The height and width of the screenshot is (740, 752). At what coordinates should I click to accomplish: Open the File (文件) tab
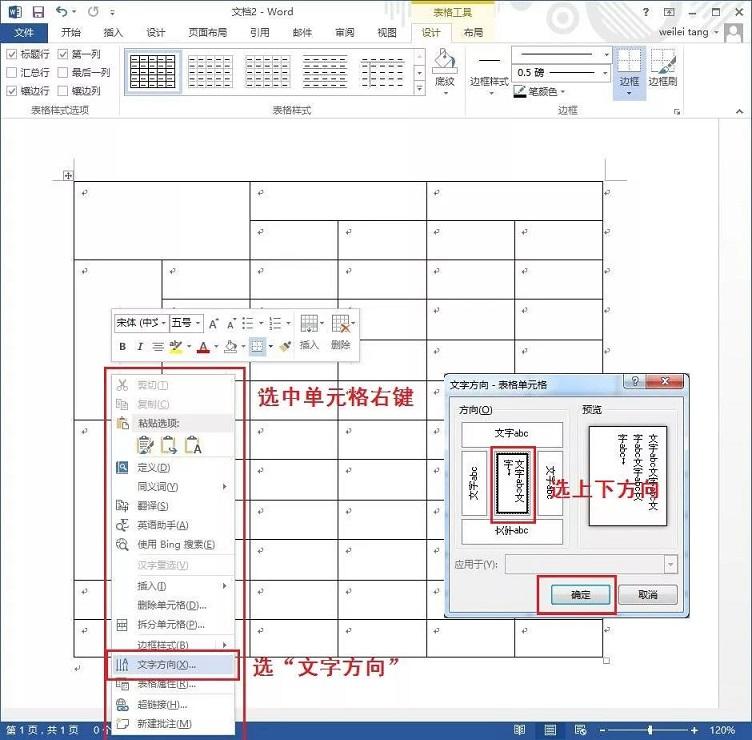[24, 32]
